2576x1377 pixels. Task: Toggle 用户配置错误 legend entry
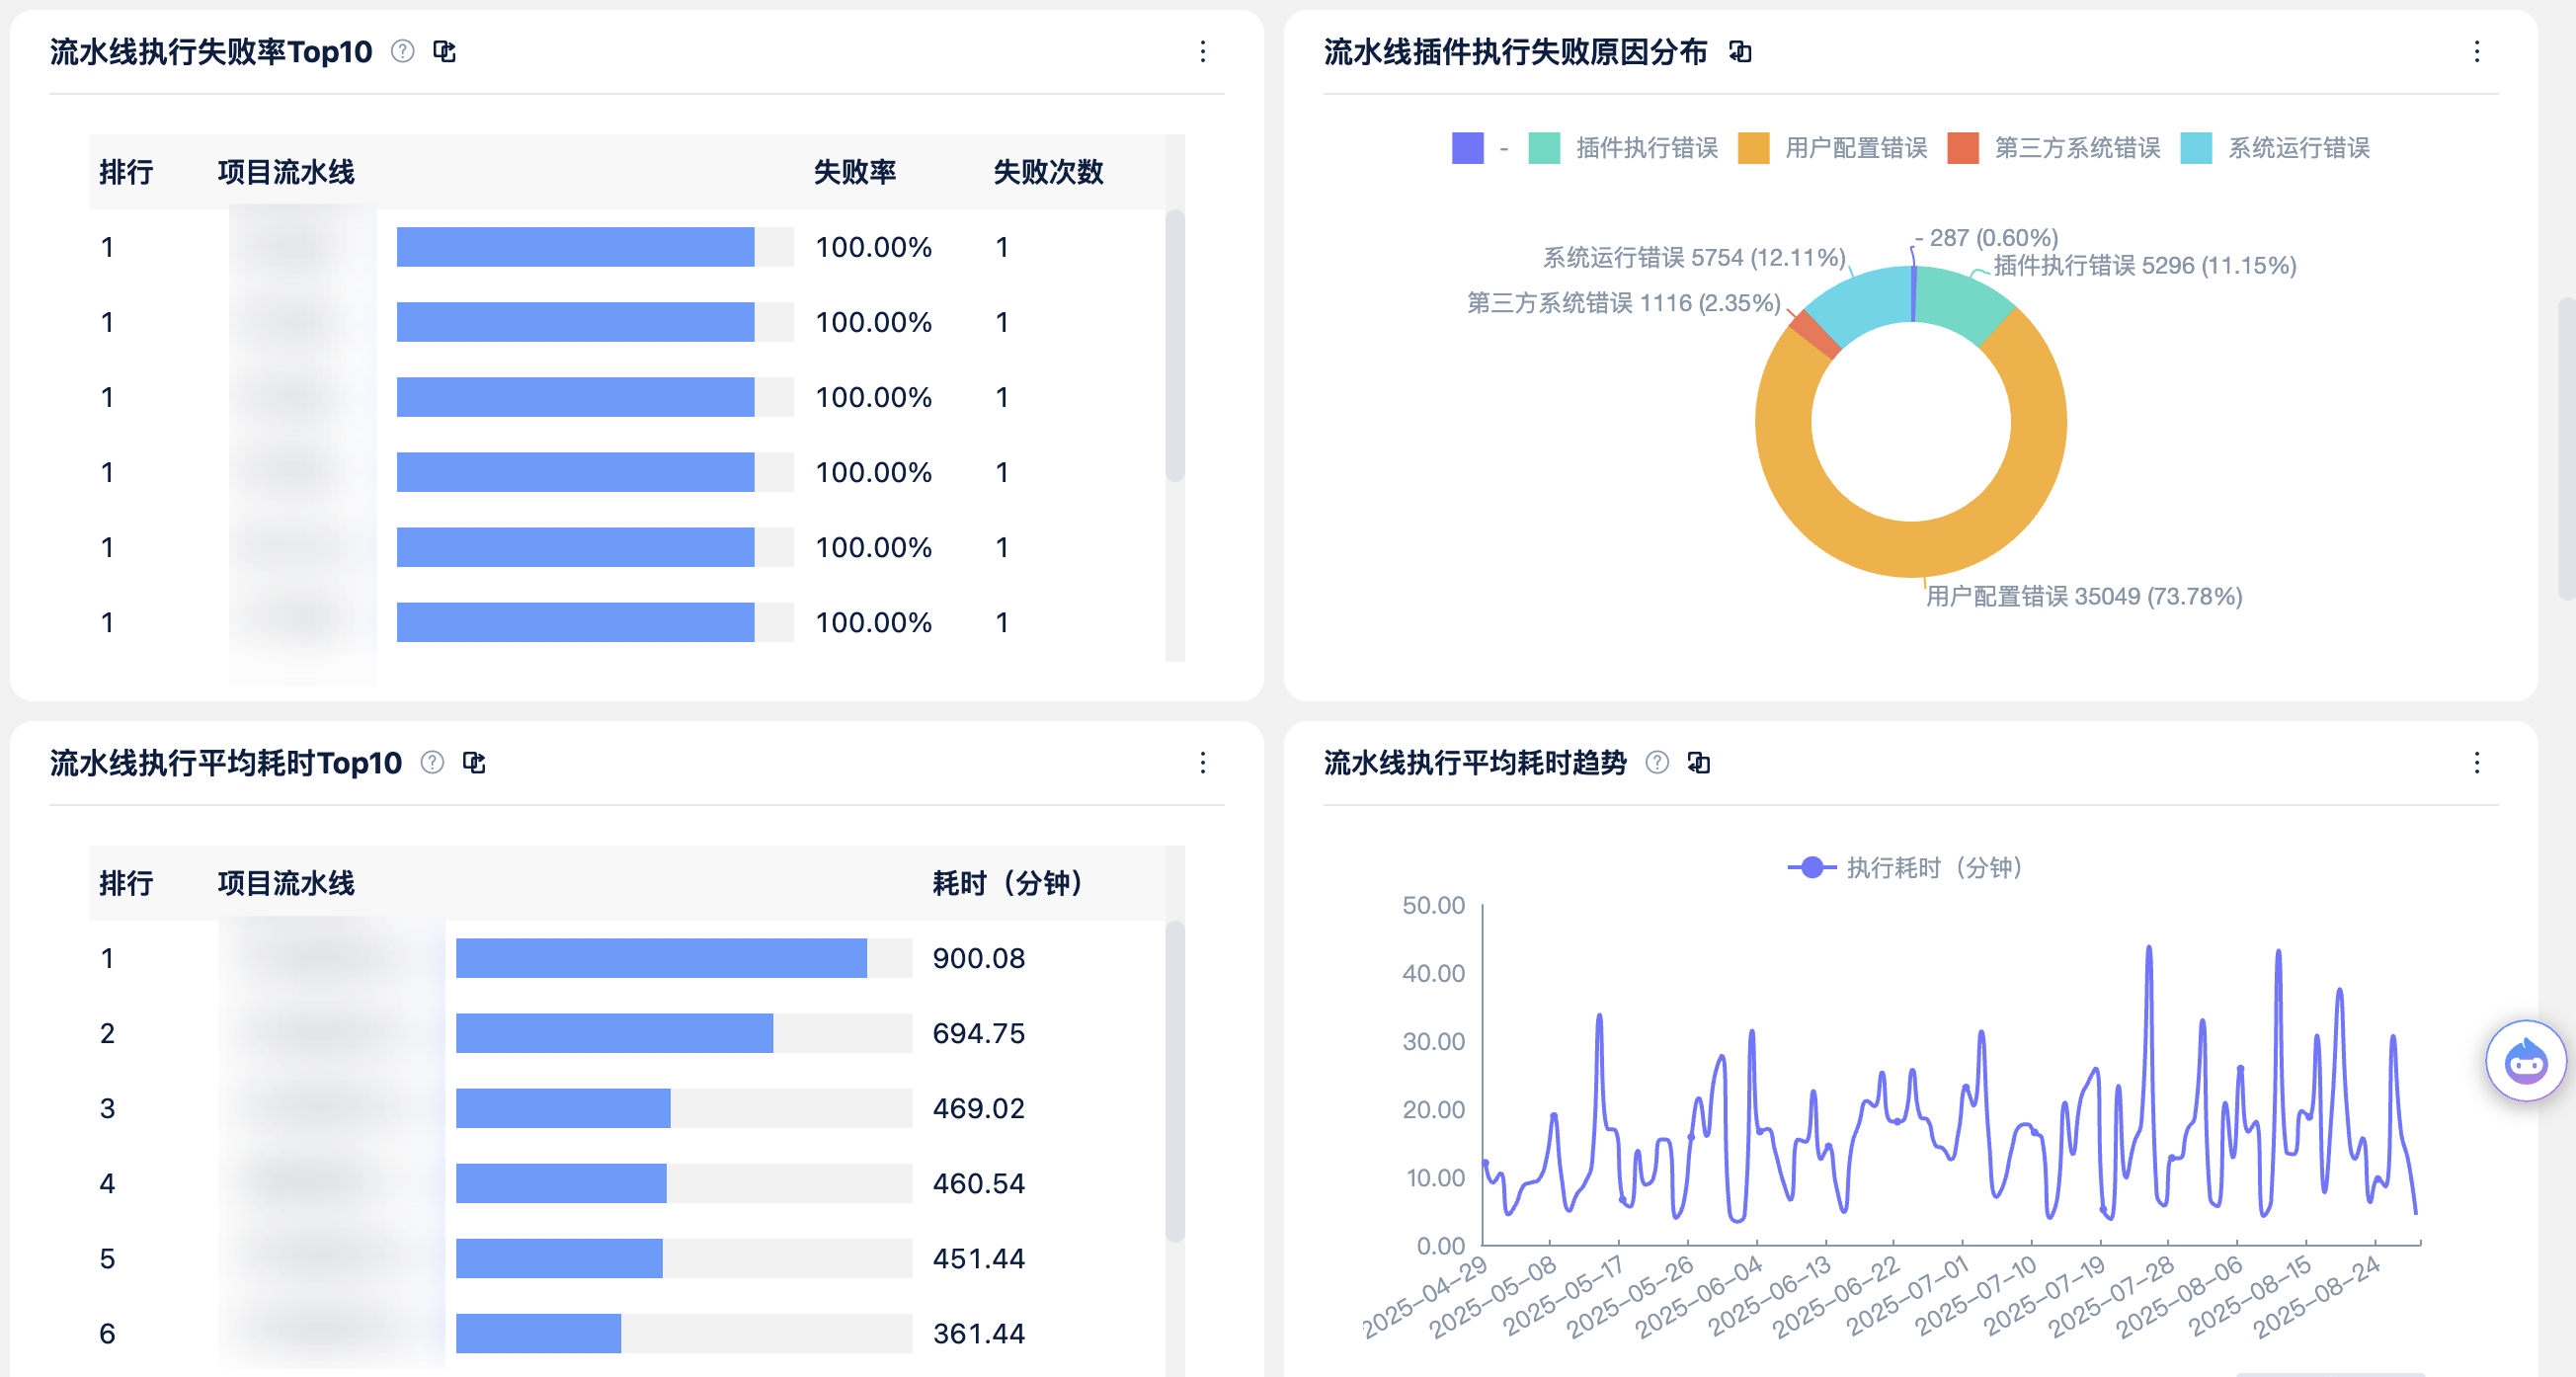point(1855,148)
